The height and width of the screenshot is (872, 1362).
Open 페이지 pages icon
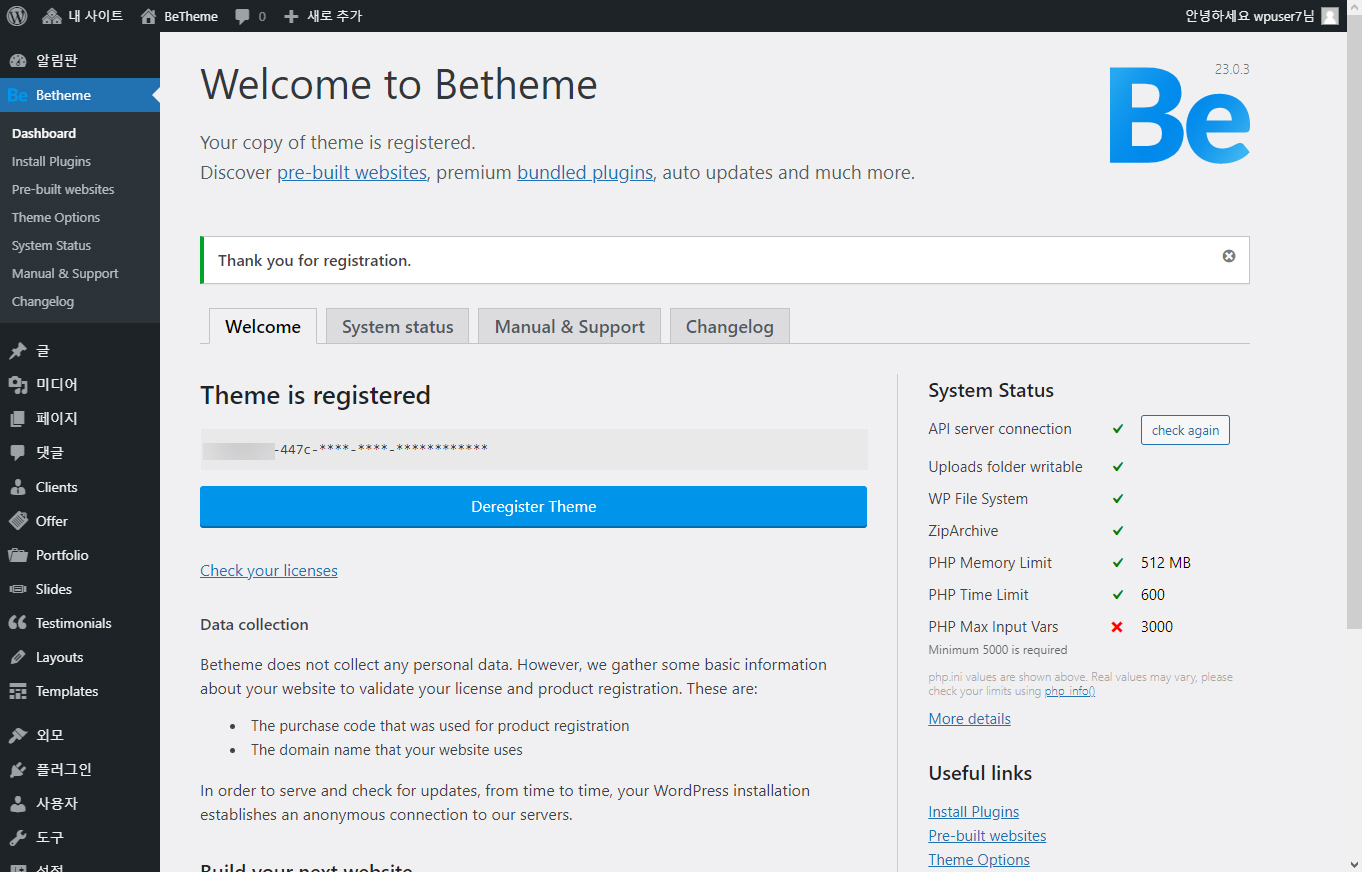(17, 419)
